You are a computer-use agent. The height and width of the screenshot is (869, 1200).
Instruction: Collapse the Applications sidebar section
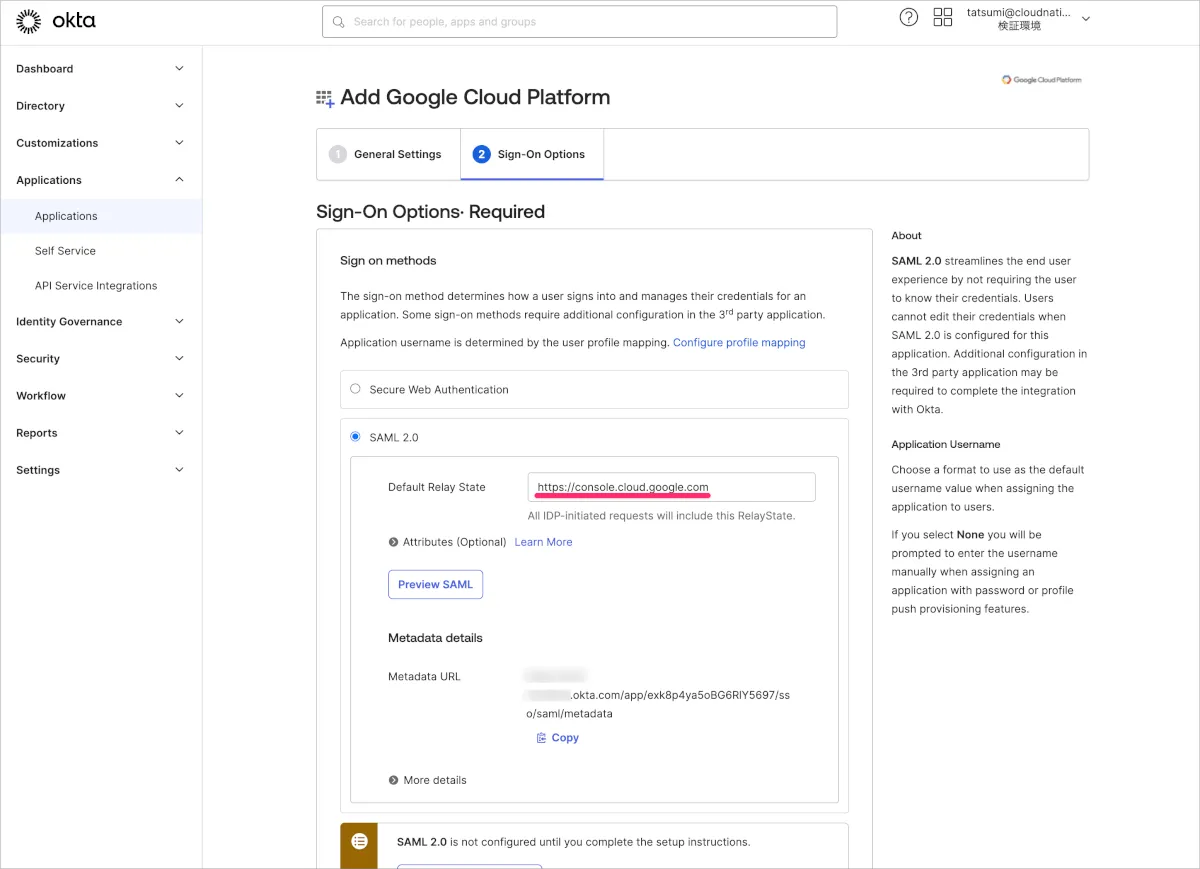[x=179, y=180]
